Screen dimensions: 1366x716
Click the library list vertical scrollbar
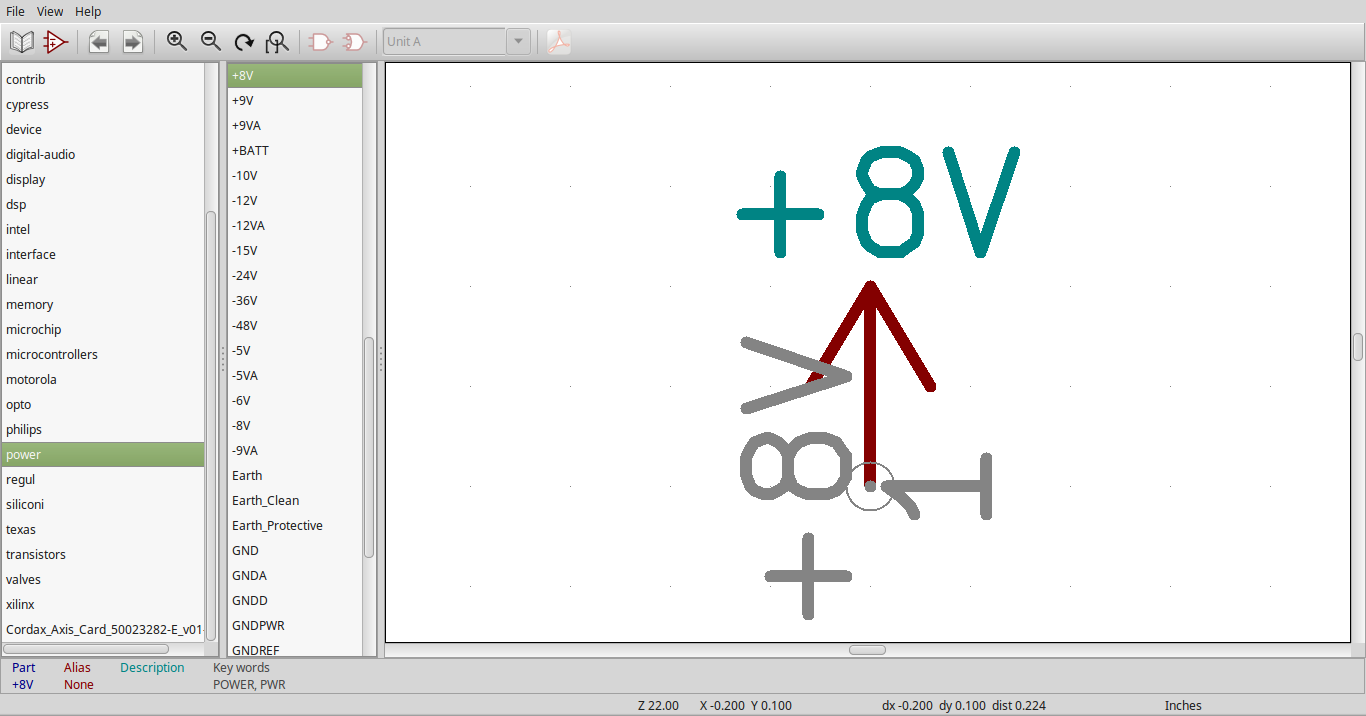211,425
